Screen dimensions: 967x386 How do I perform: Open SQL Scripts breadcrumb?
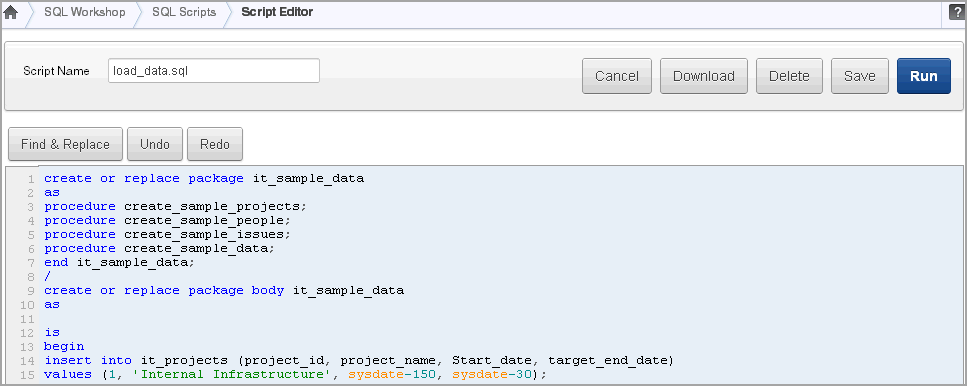pyautogui.click(x=184, y=12)
